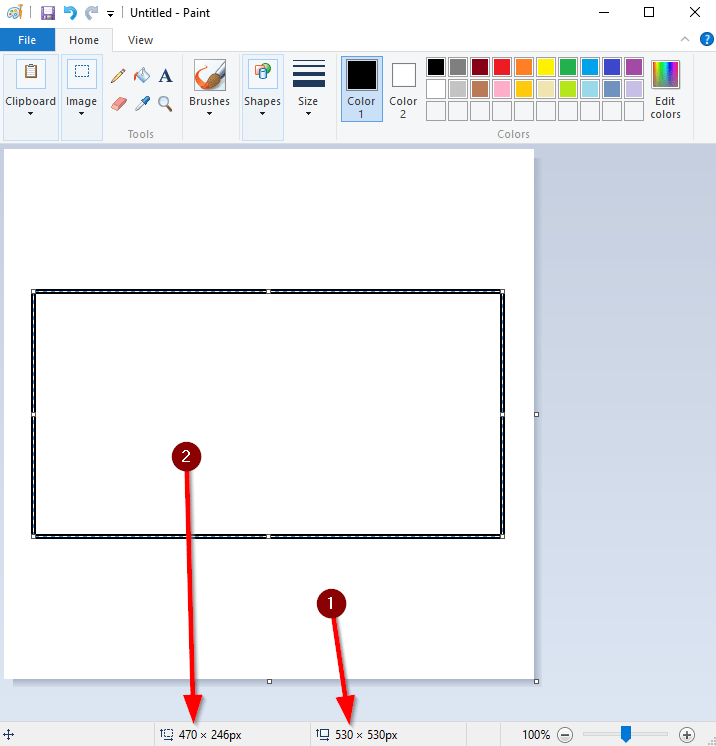Undo the last action

coord(70,12)
